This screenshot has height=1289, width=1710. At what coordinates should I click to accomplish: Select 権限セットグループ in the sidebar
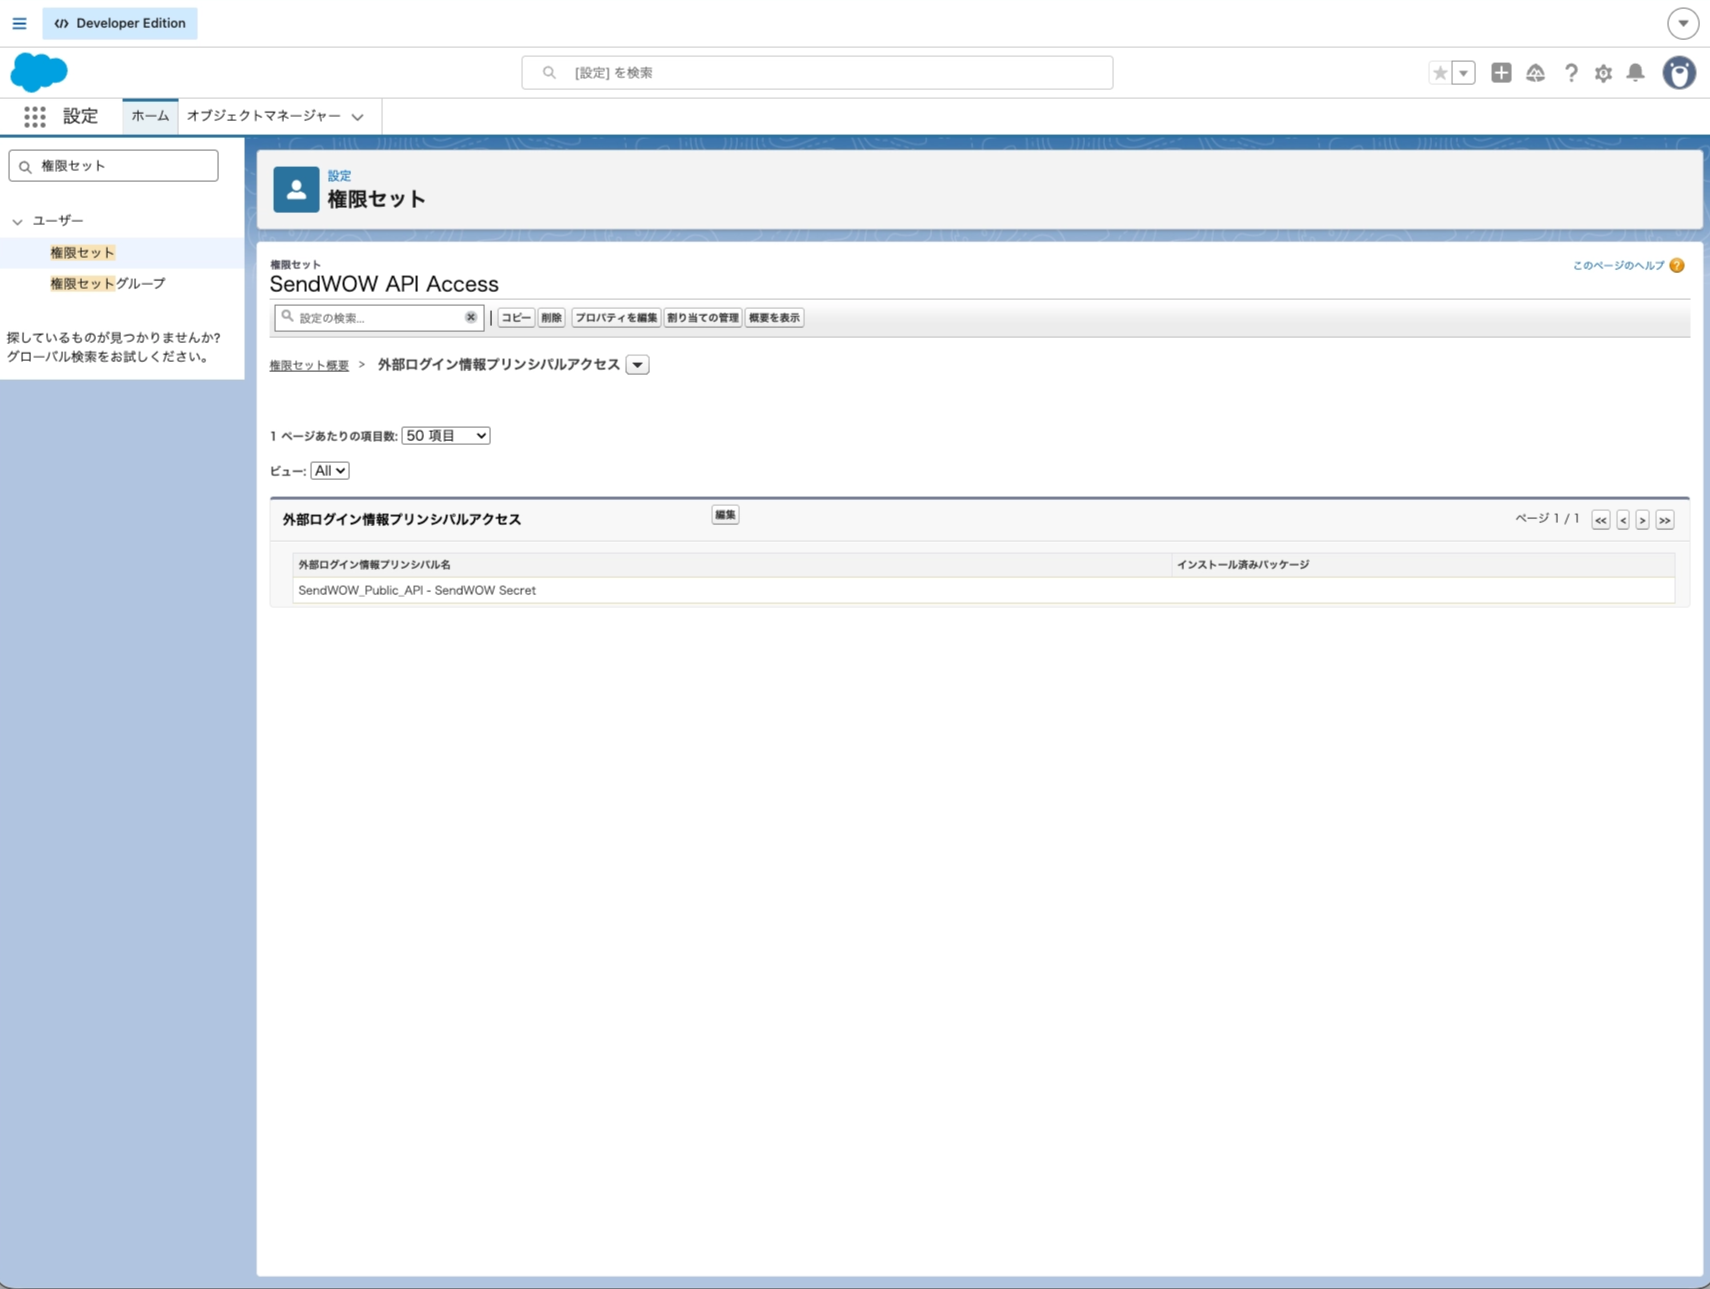(x=108, y=284)
